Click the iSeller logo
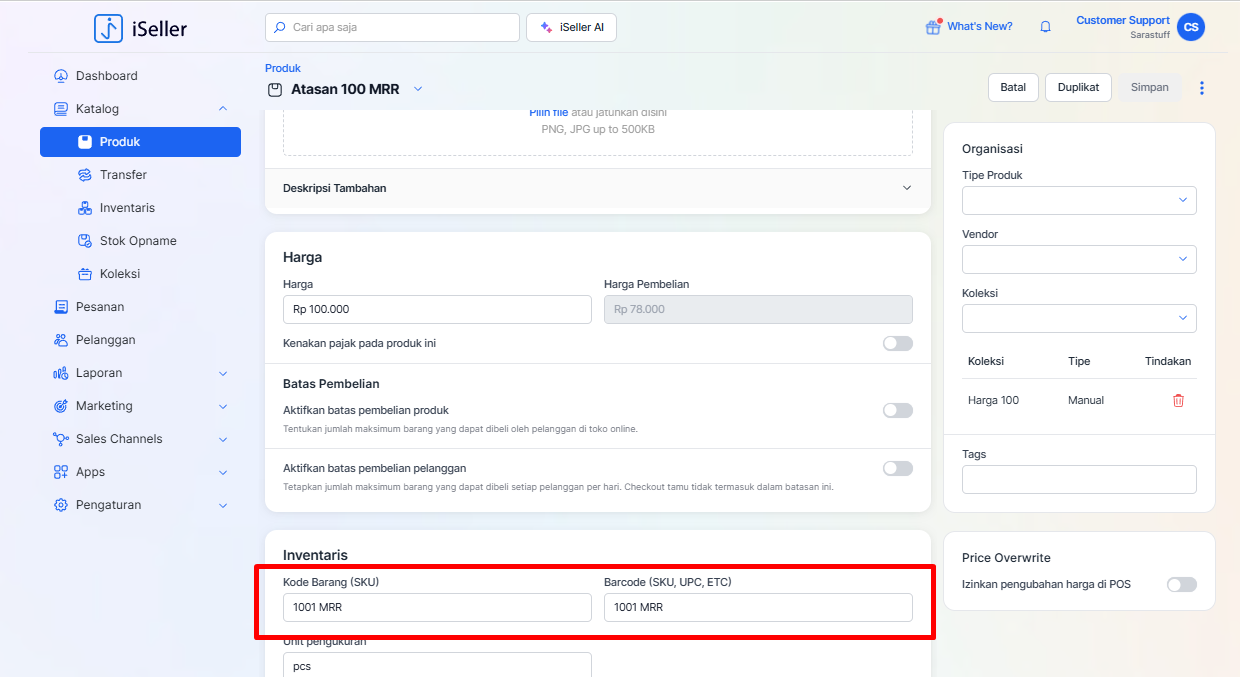 (x=140, y=28)
